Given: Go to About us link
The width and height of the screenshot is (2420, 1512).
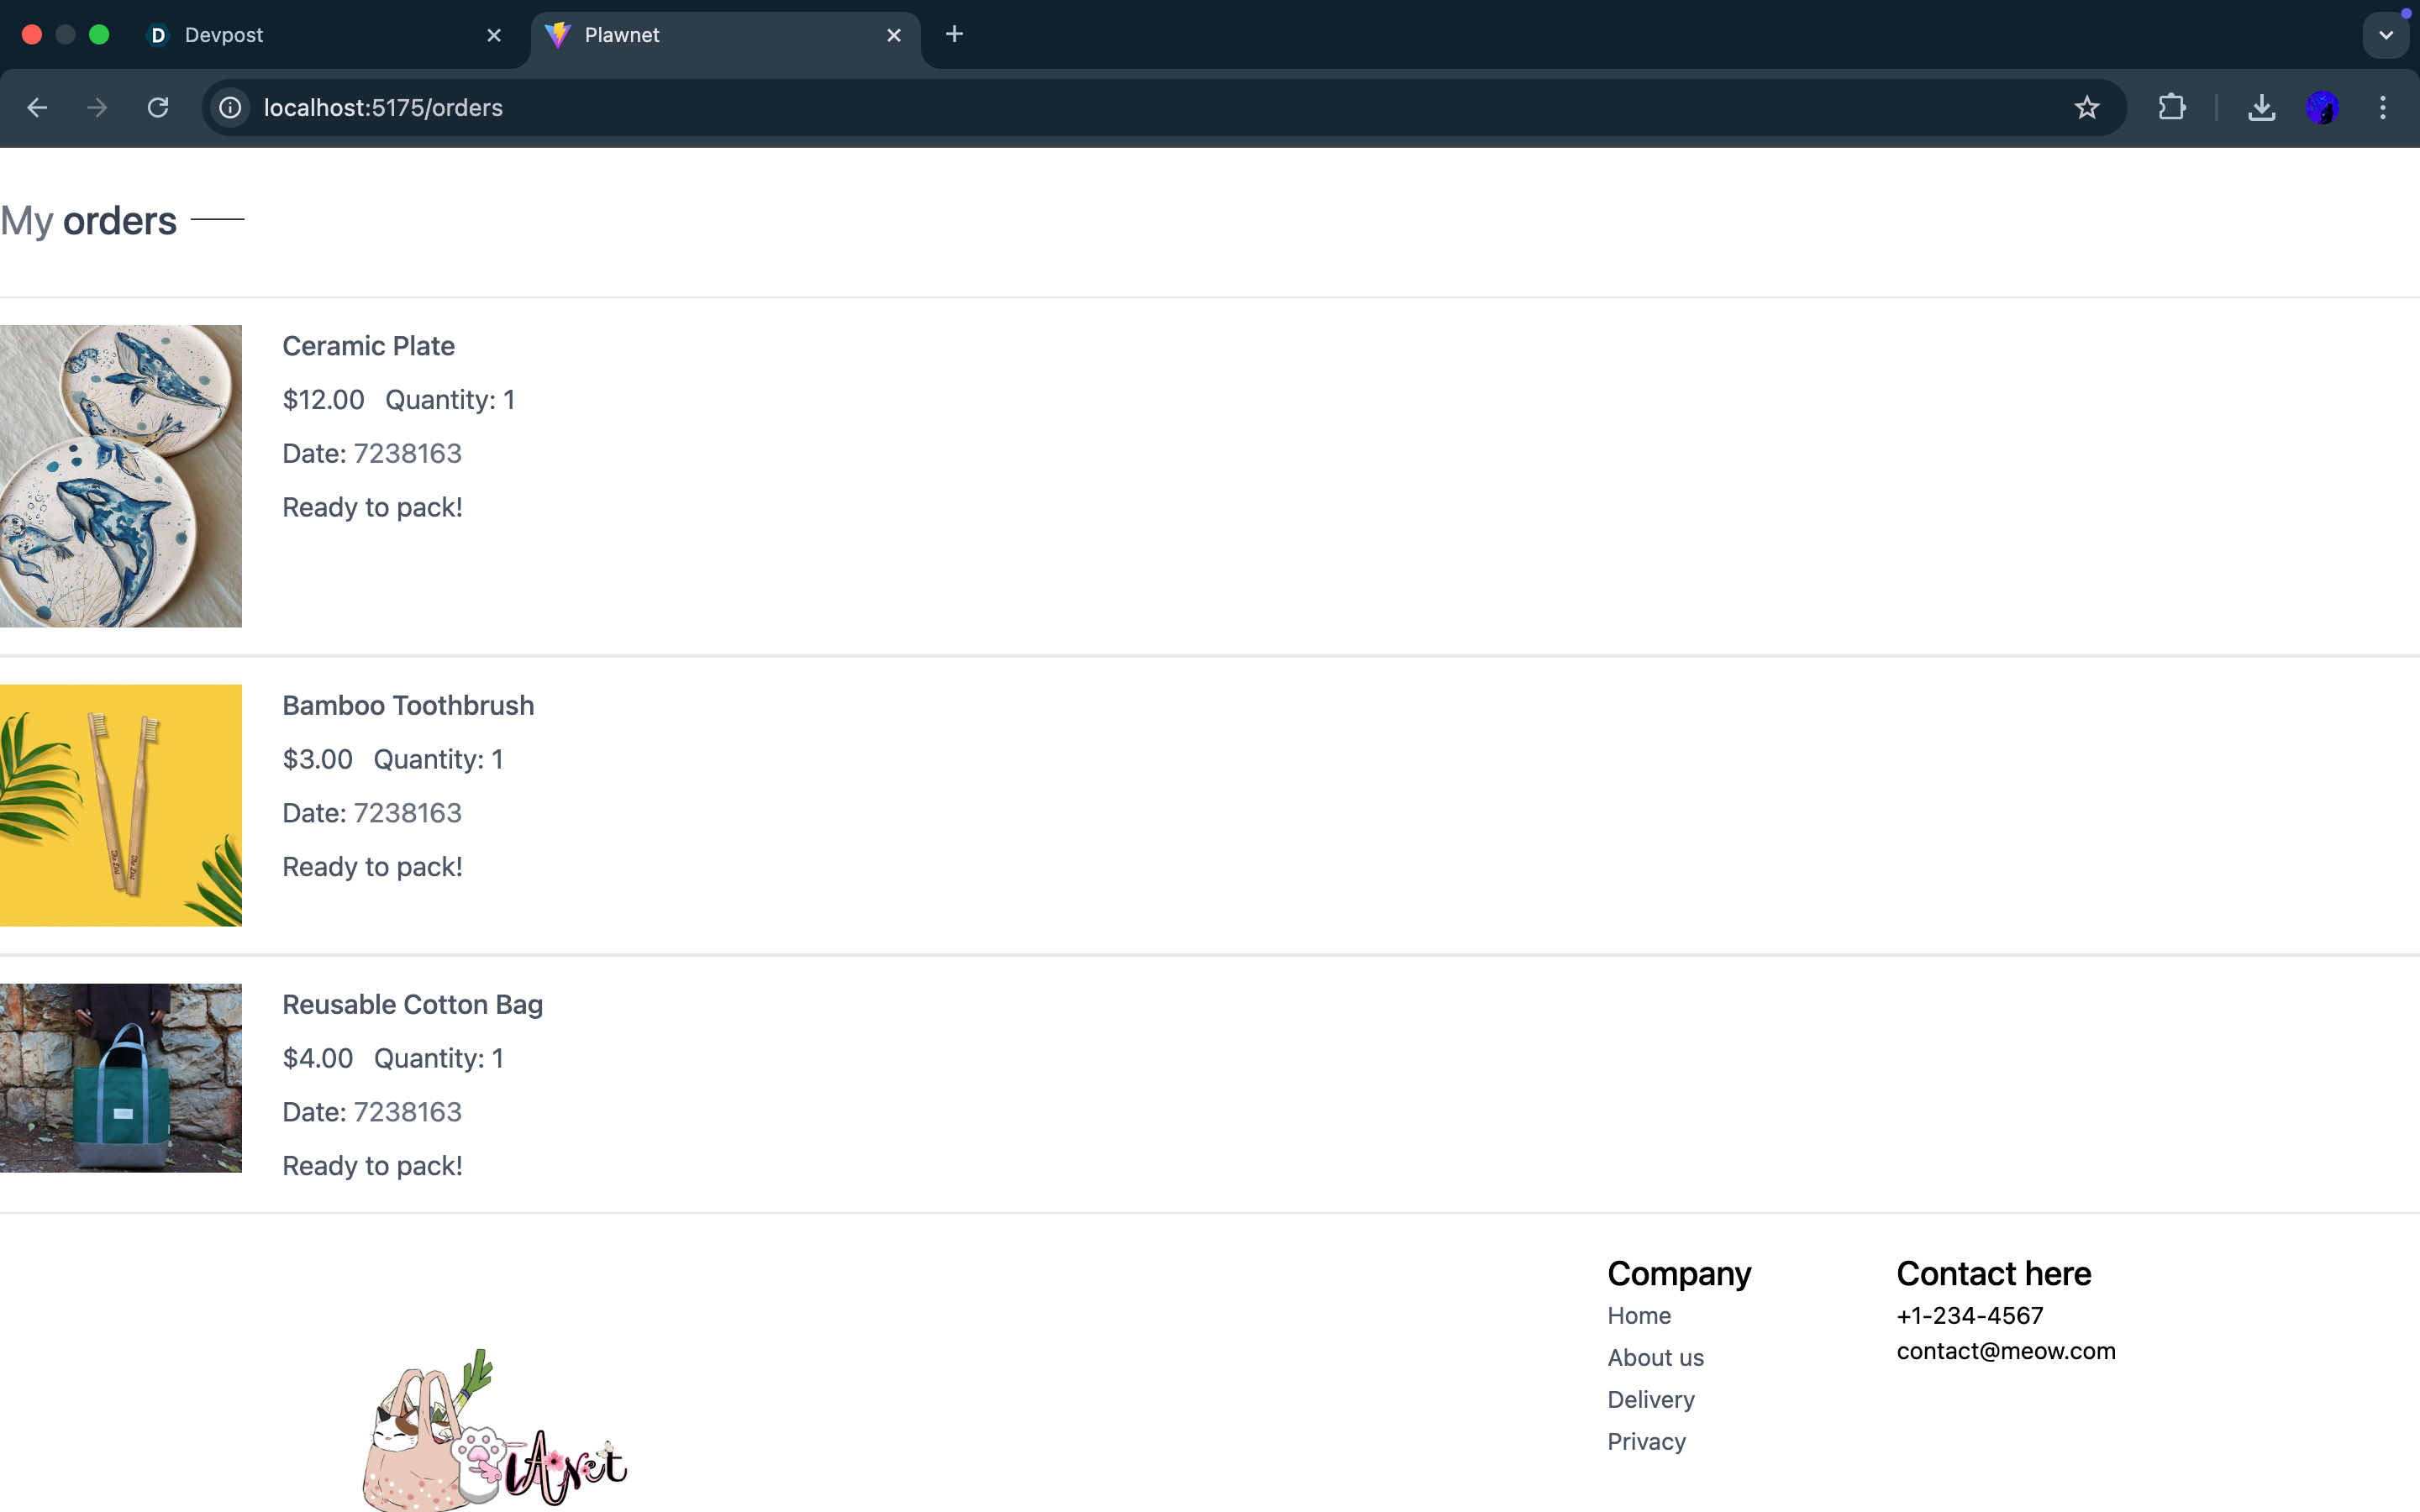Looking at the screenshot, I should click(1655, 1358).
